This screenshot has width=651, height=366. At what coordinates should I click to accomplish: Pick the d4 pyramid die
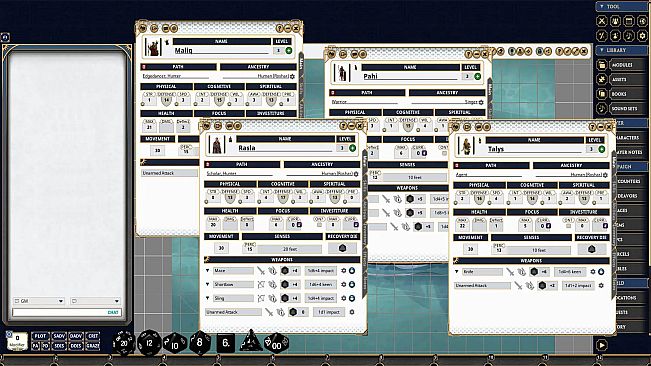pos(250,342)
